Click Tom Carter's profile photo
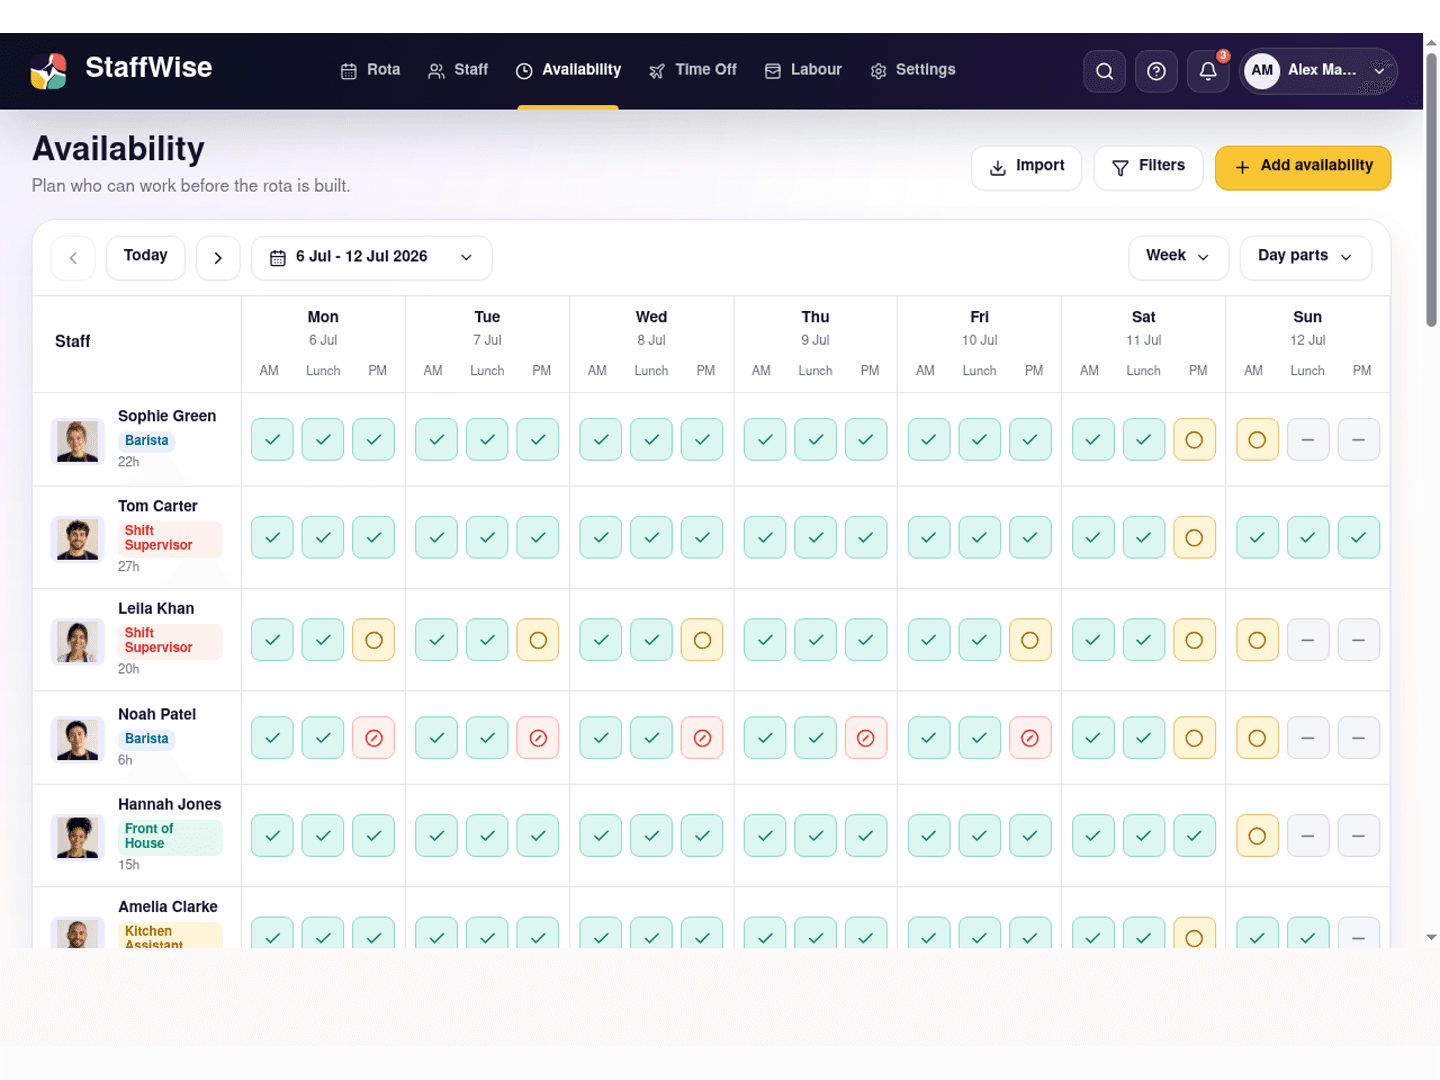Screen dimensions: 1440x1080 (x=77, y=539)
